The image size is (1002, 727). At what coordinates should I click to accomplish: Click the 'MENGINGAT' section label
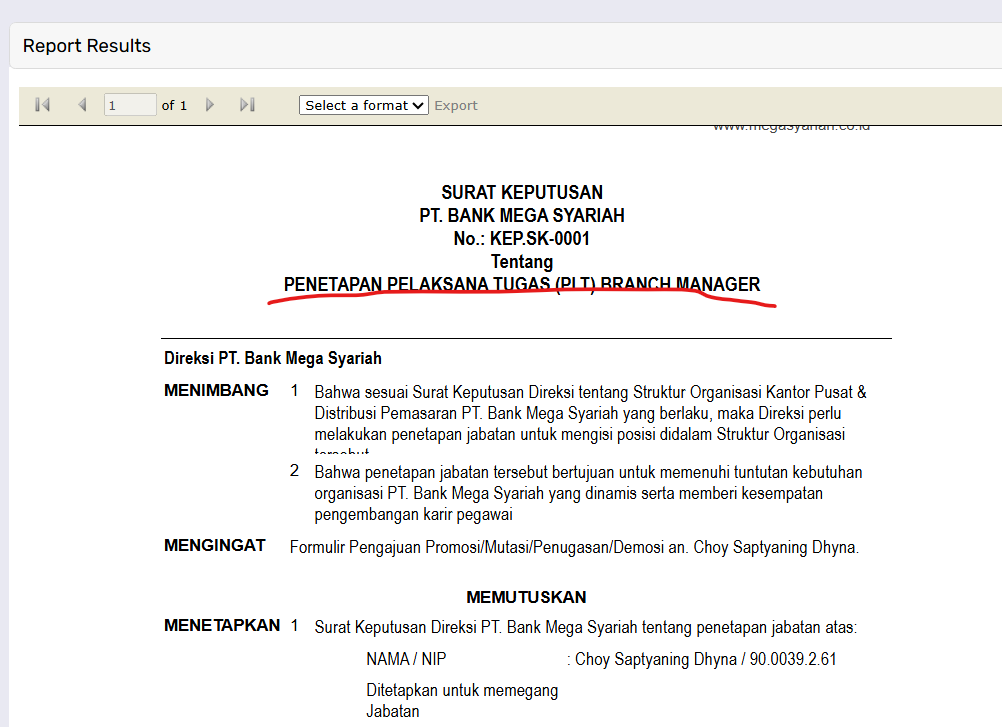click(x=215, y=546)
